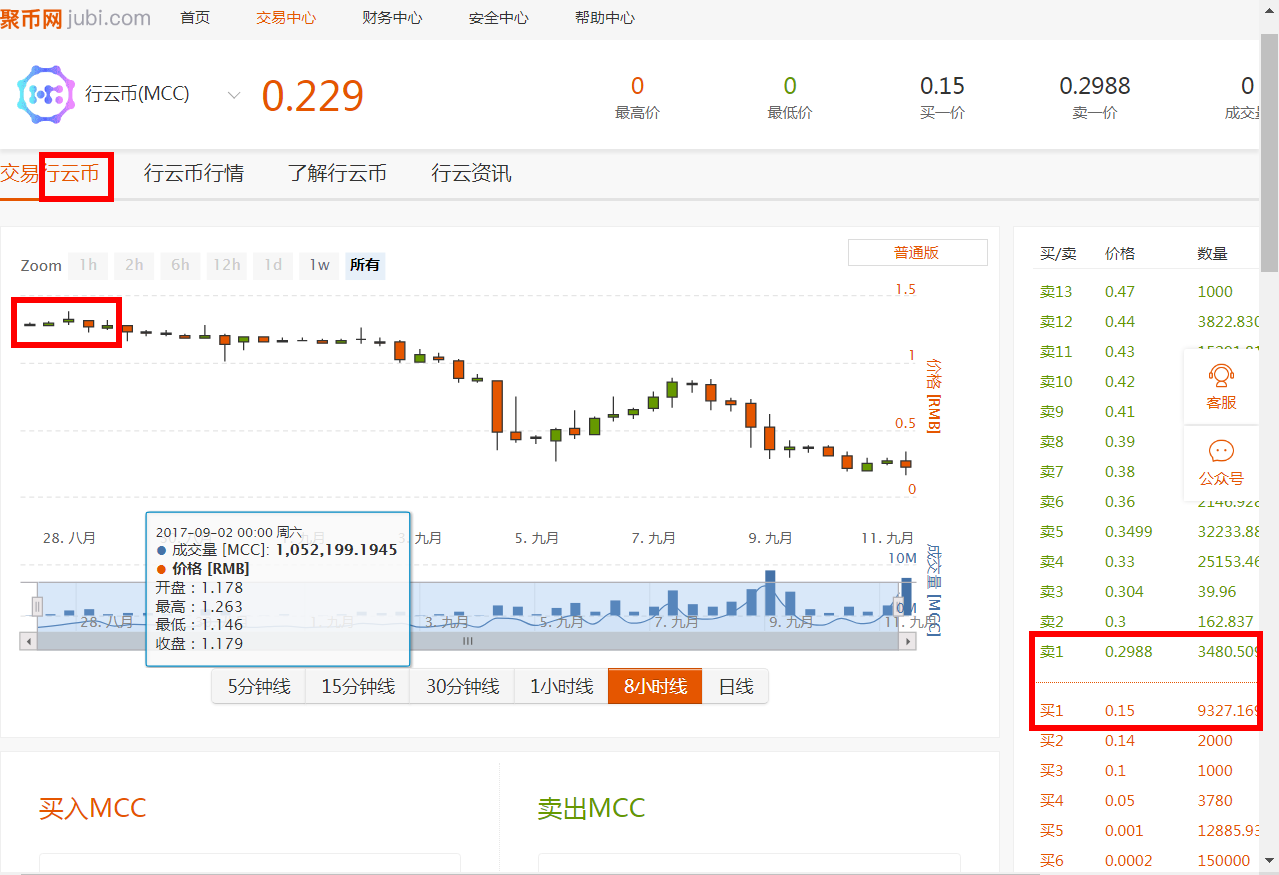Select the 1小时线 interval button
The width and height of the screenshot is (1279, 875).
[560, 686]
